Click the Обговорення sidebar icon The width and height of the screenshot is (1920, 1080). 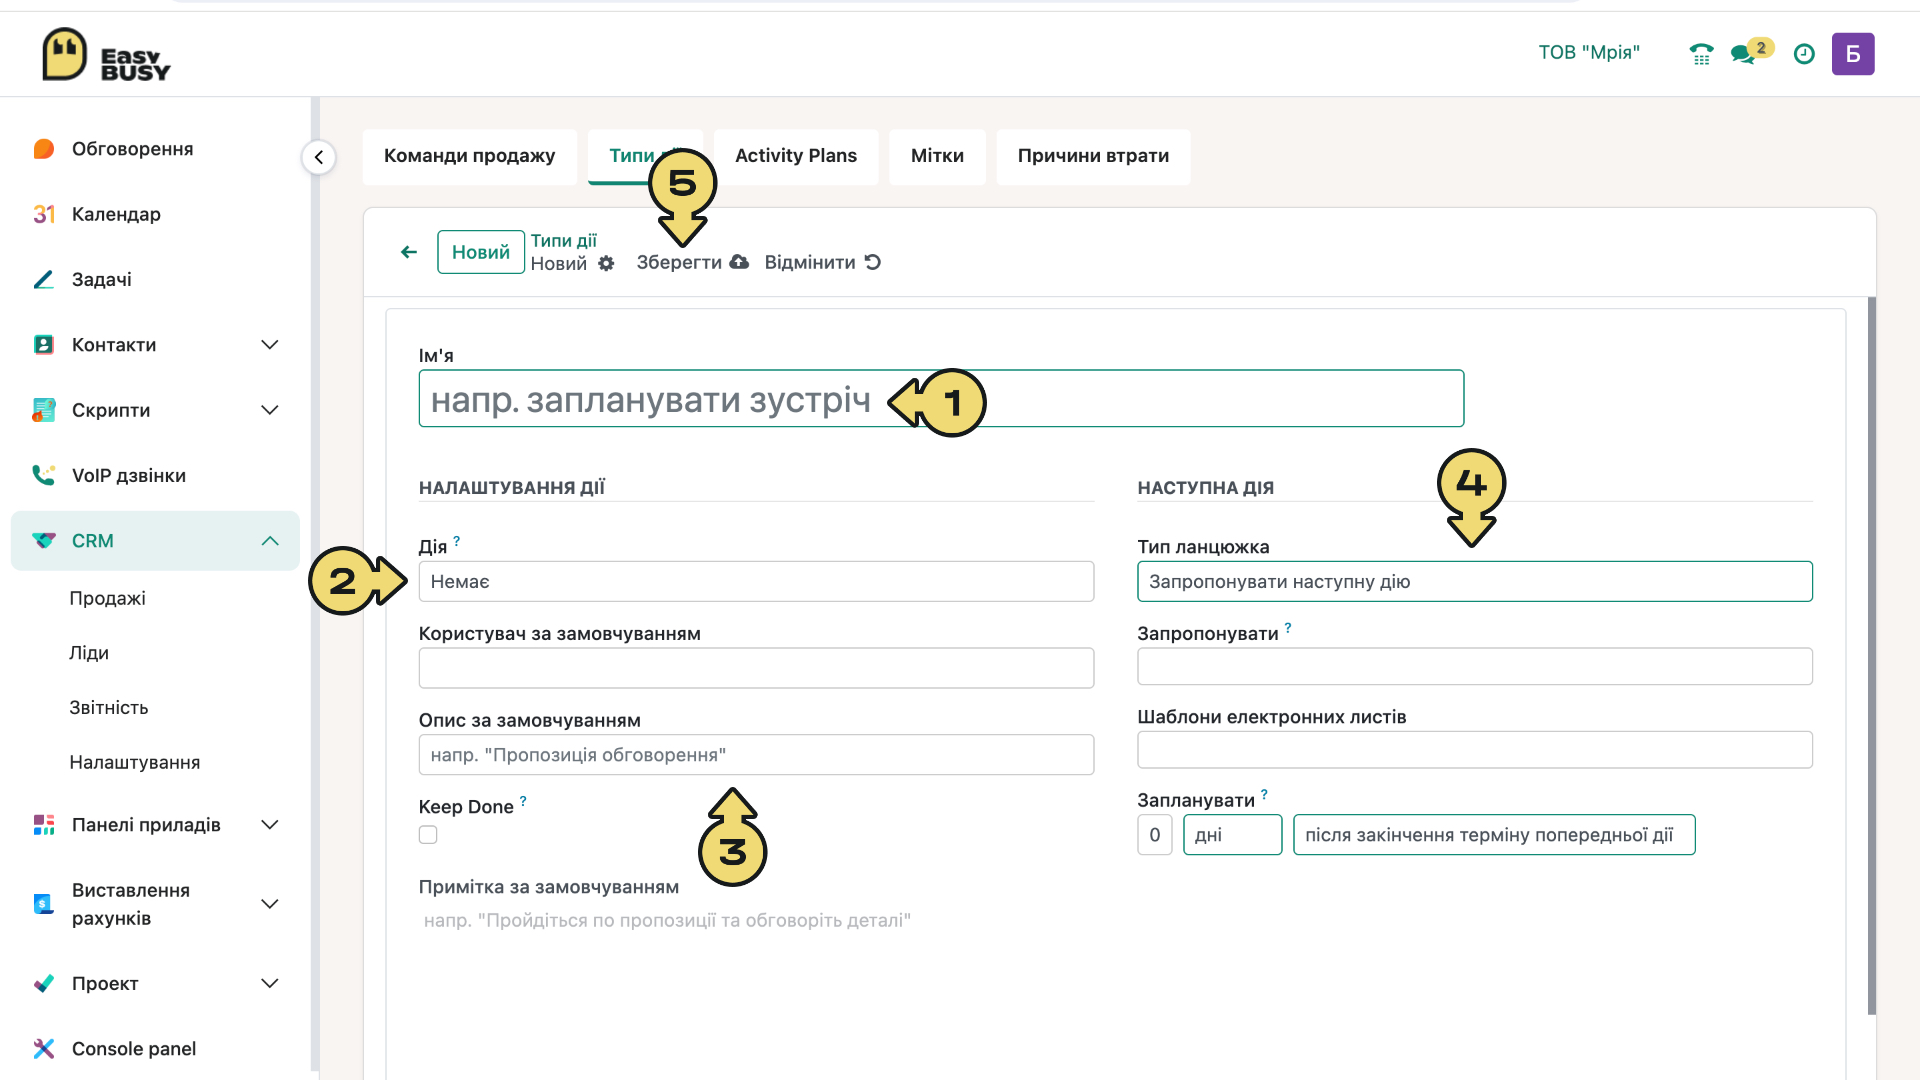point(44,149)
